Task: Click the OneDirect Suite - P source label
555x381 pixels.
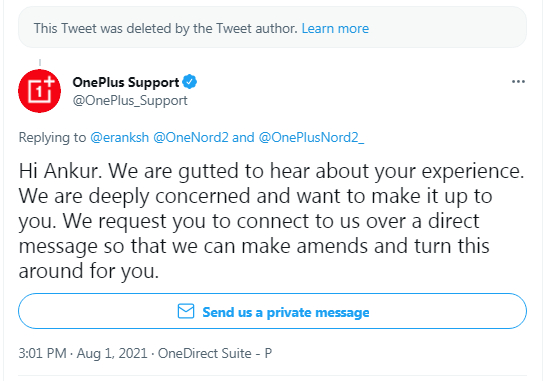Action: pos(215,353)
